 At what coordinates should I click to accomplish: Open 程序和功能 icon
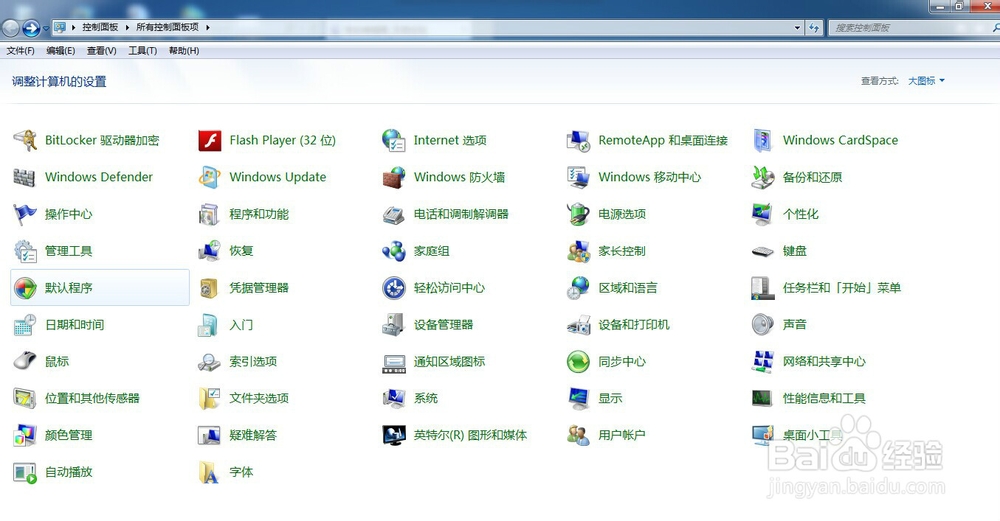(x=209, y=214)
